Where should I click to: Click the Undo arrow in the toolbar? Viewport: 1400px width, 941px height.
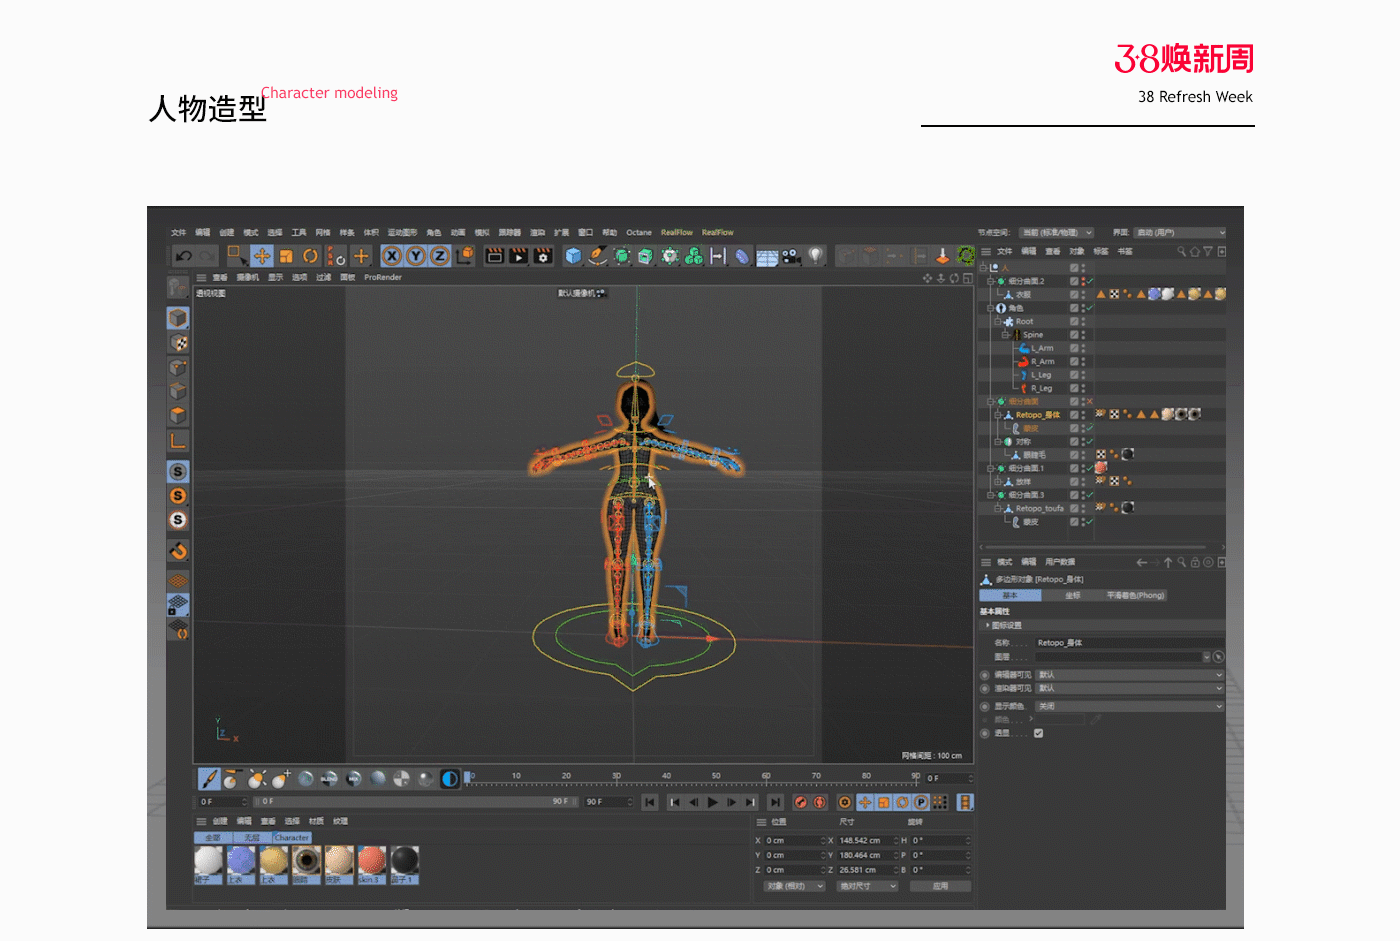(x=183, y=256)
